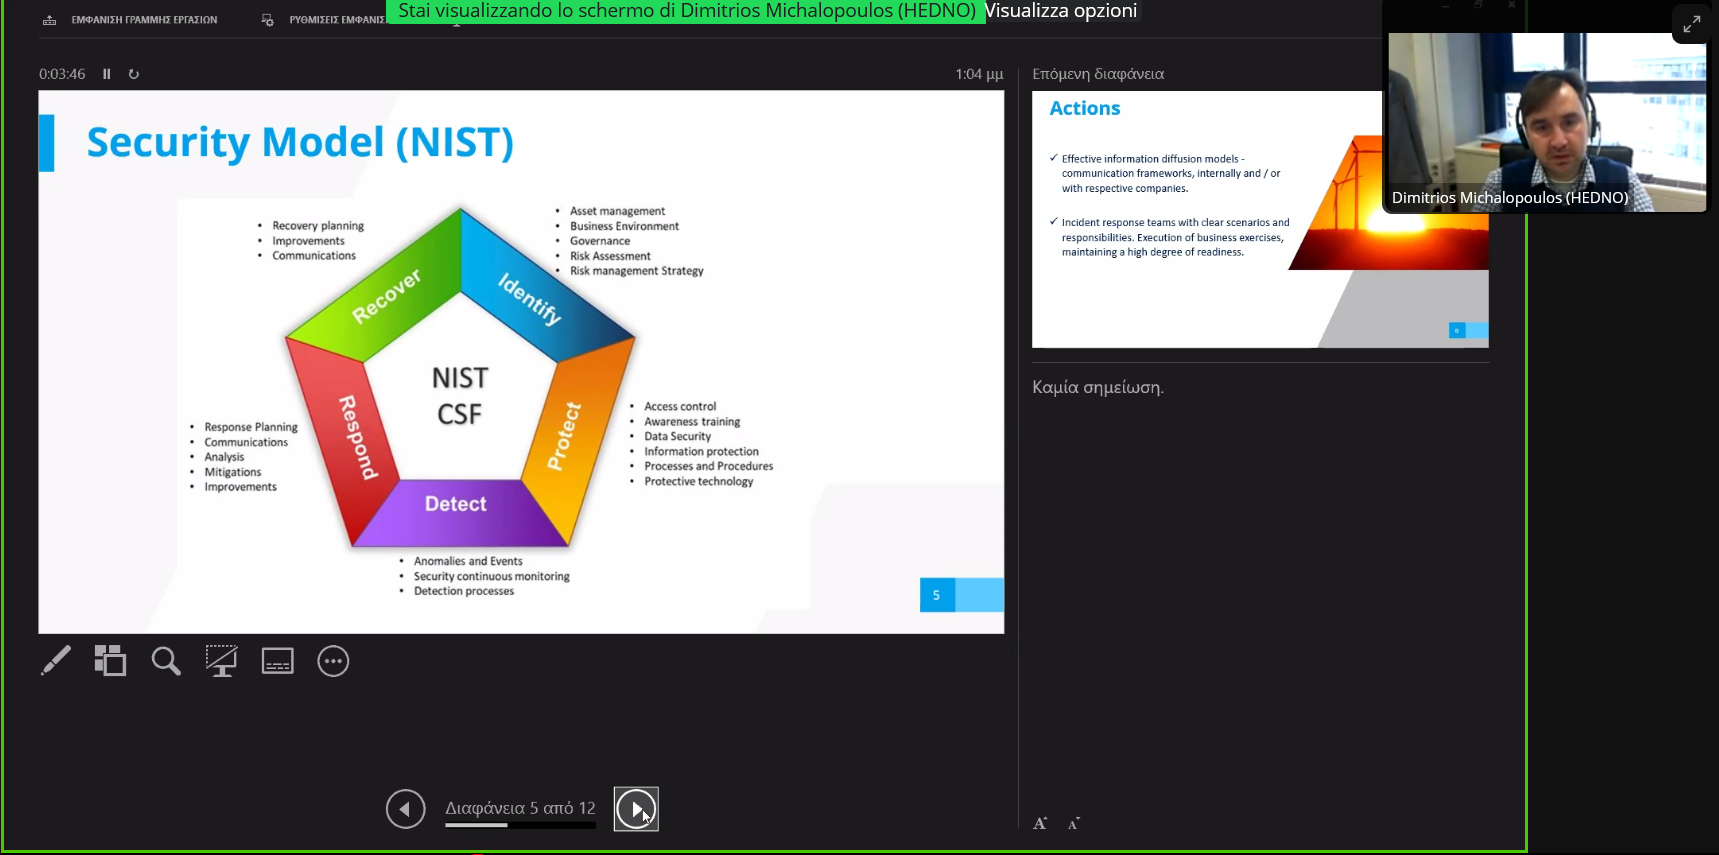Image resolution: width=1719 pixels, height=855 pixels.
Task: Restart the presentation timer
Action: (x=134, y=74)
